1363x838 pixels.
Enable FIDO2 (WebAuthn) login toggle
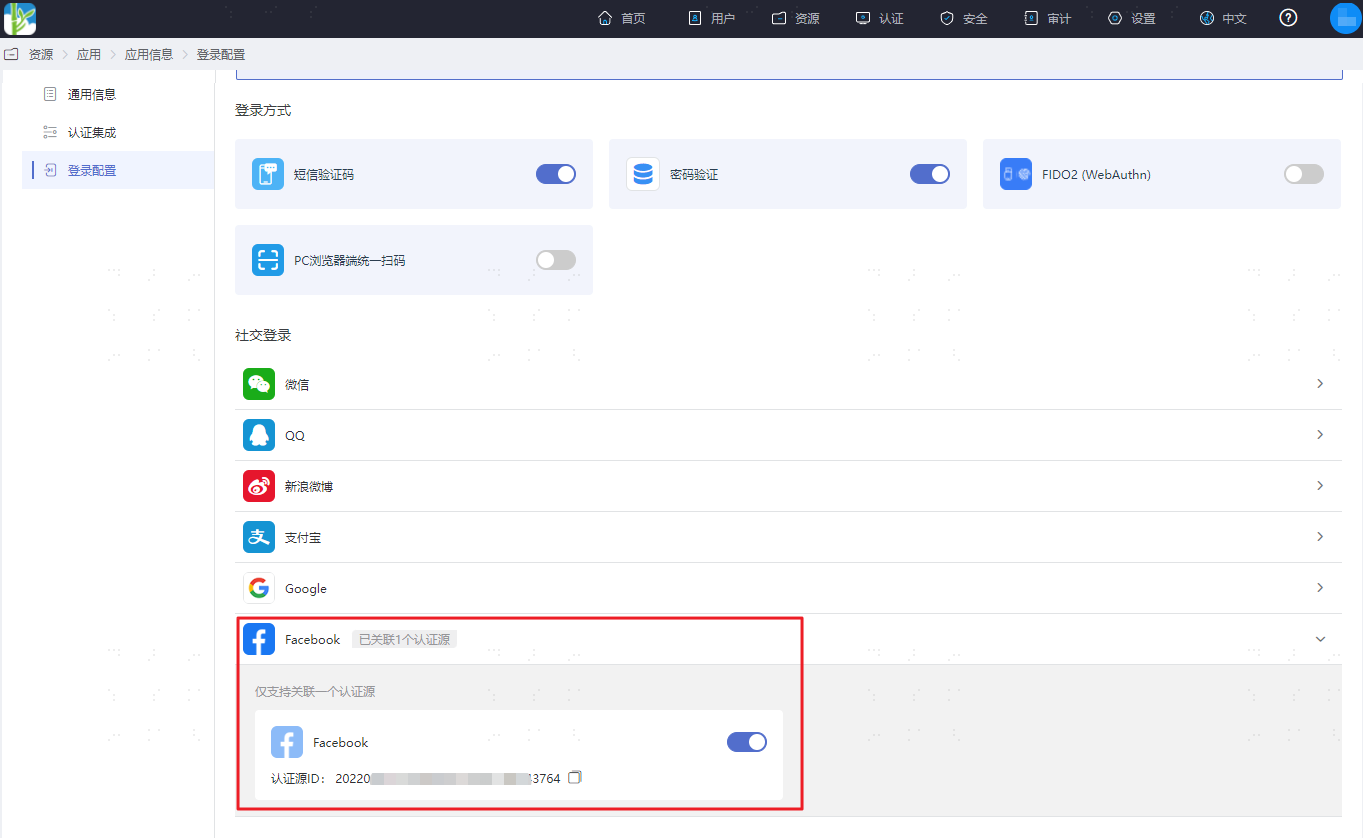pyautogui.click(x=1304, y=174)
